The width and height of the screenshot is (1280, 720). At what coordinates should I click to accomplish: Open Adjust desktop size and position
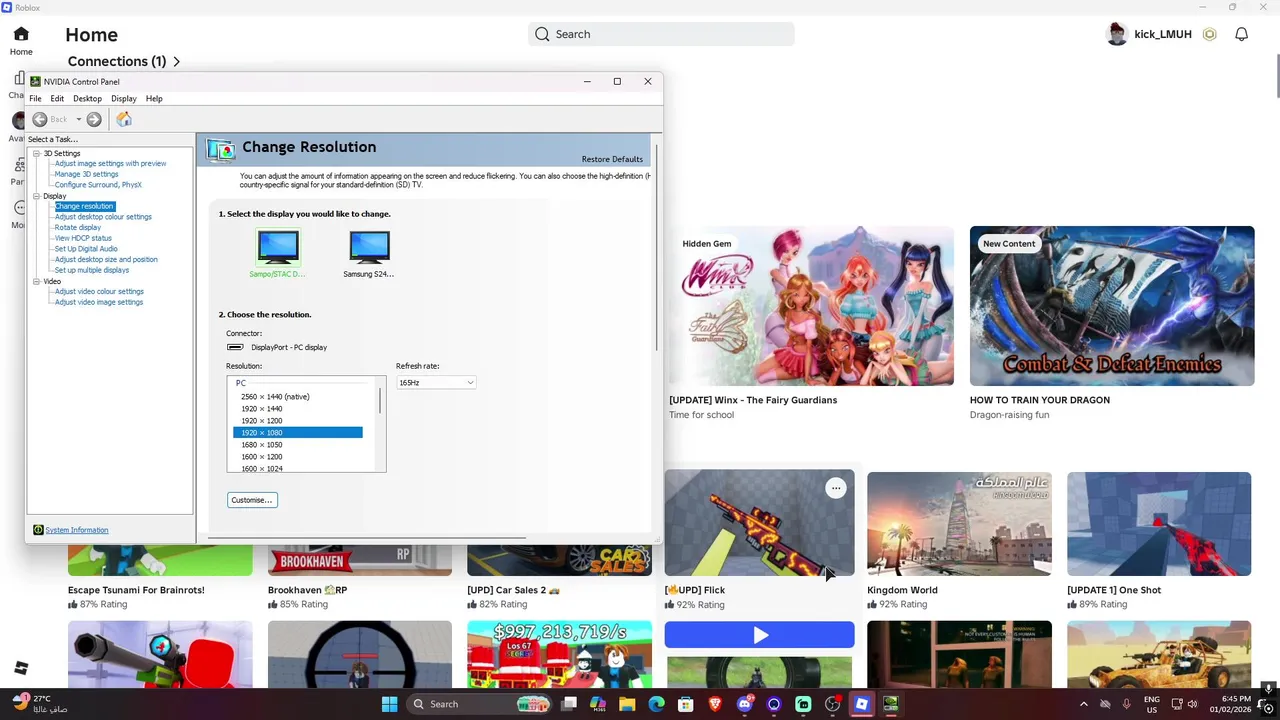point(106,260)
